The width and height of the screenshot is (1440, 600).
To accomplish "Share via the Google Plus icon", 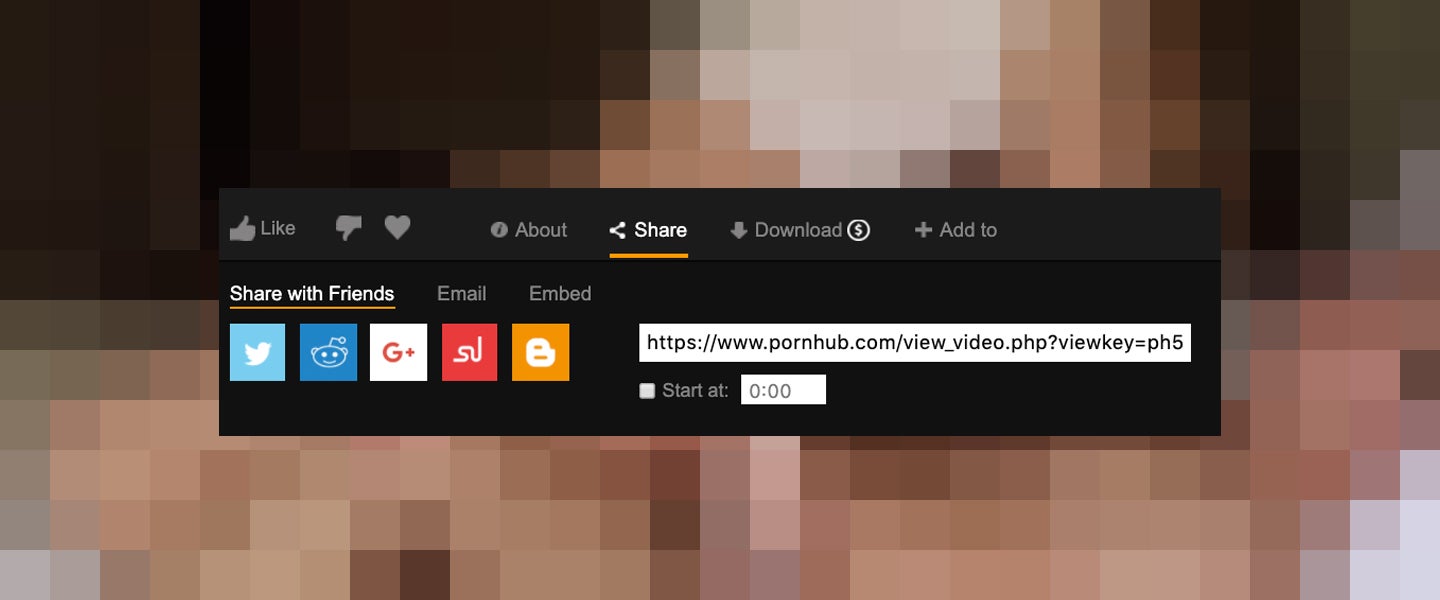I will [399, 352].
